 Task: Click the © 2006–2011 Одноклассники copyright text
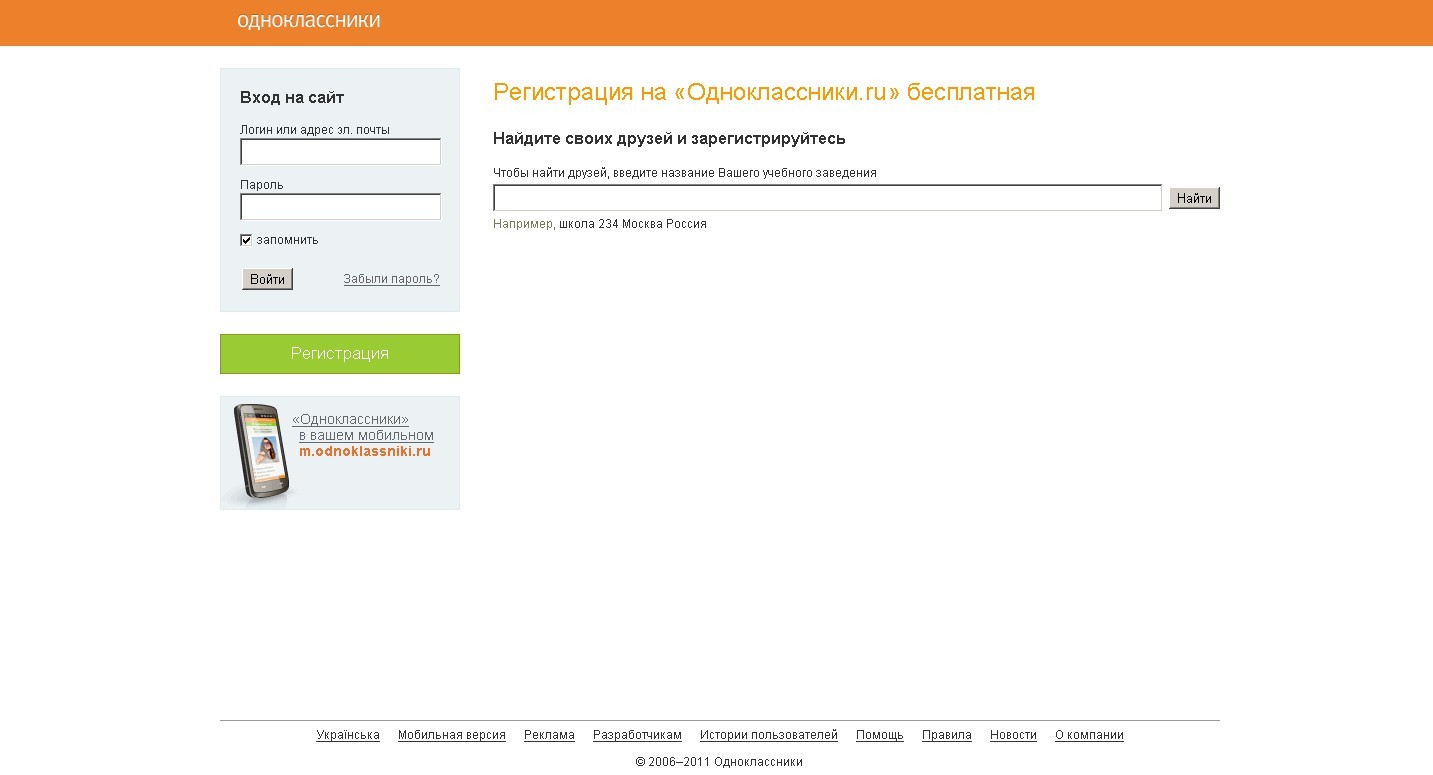tap(719, 762)
